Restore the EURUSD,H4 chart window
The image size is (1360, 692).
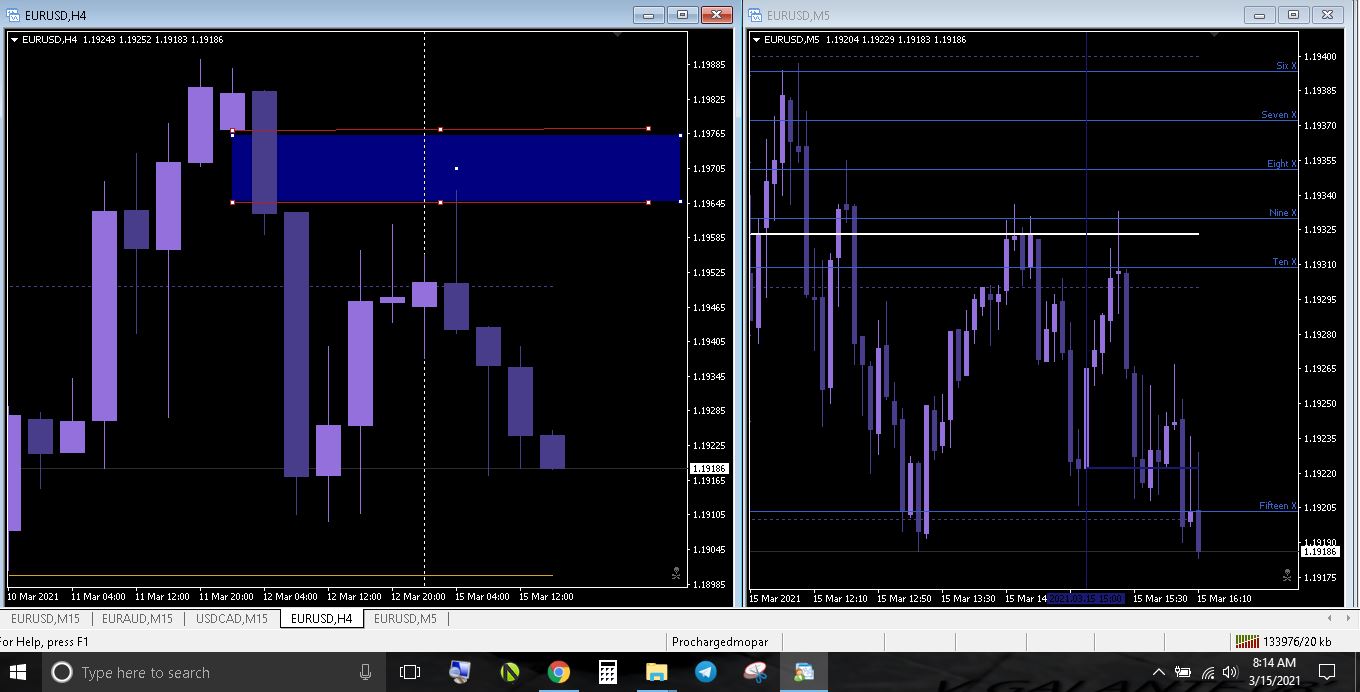[x=683, y=15]
